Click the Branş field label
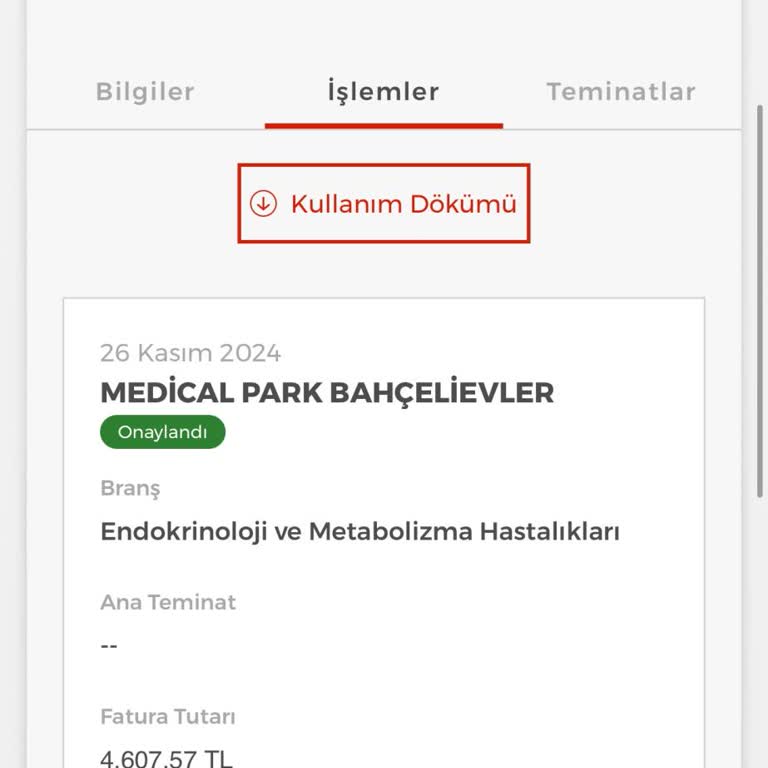 pyautogui.click(x=130, y=488)
